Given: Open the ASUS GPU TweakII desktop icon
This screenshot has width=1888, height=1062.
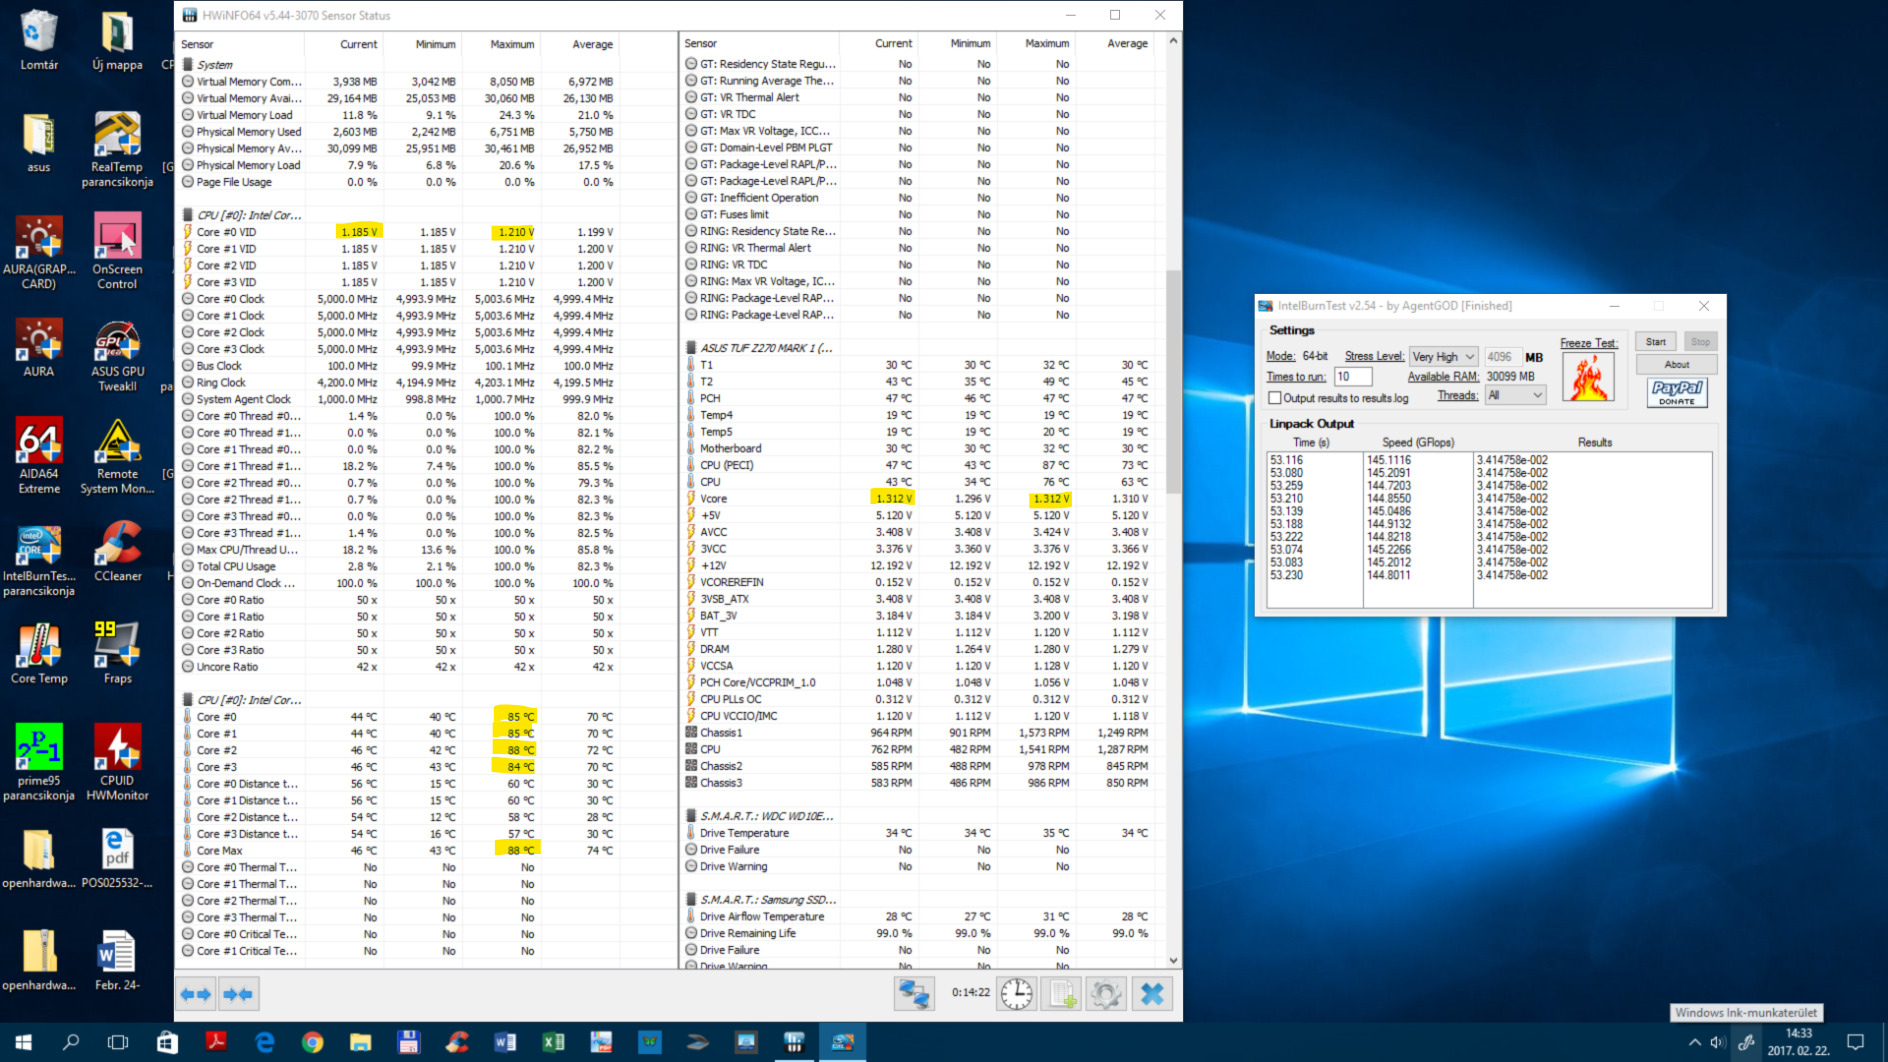Looking at the screenshot, I should [117, 356].
